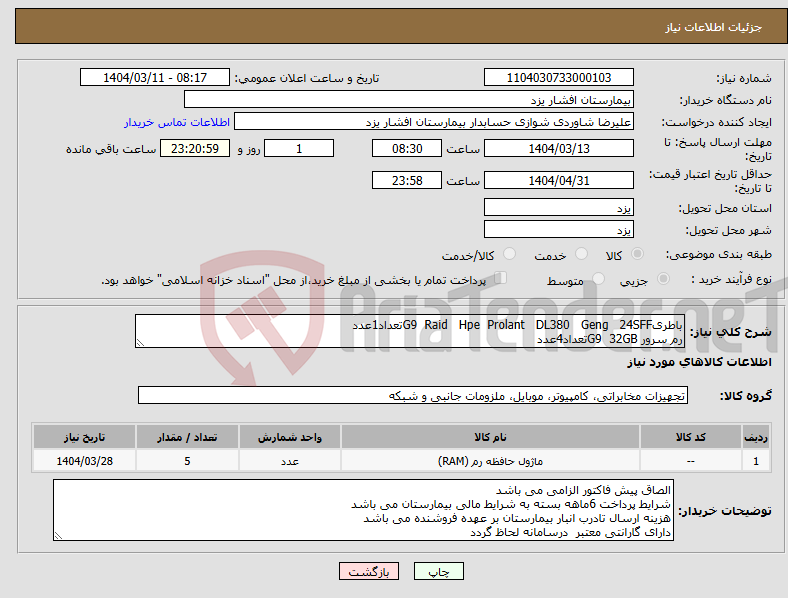Click the deadline time field 08:30

(407, 148)
